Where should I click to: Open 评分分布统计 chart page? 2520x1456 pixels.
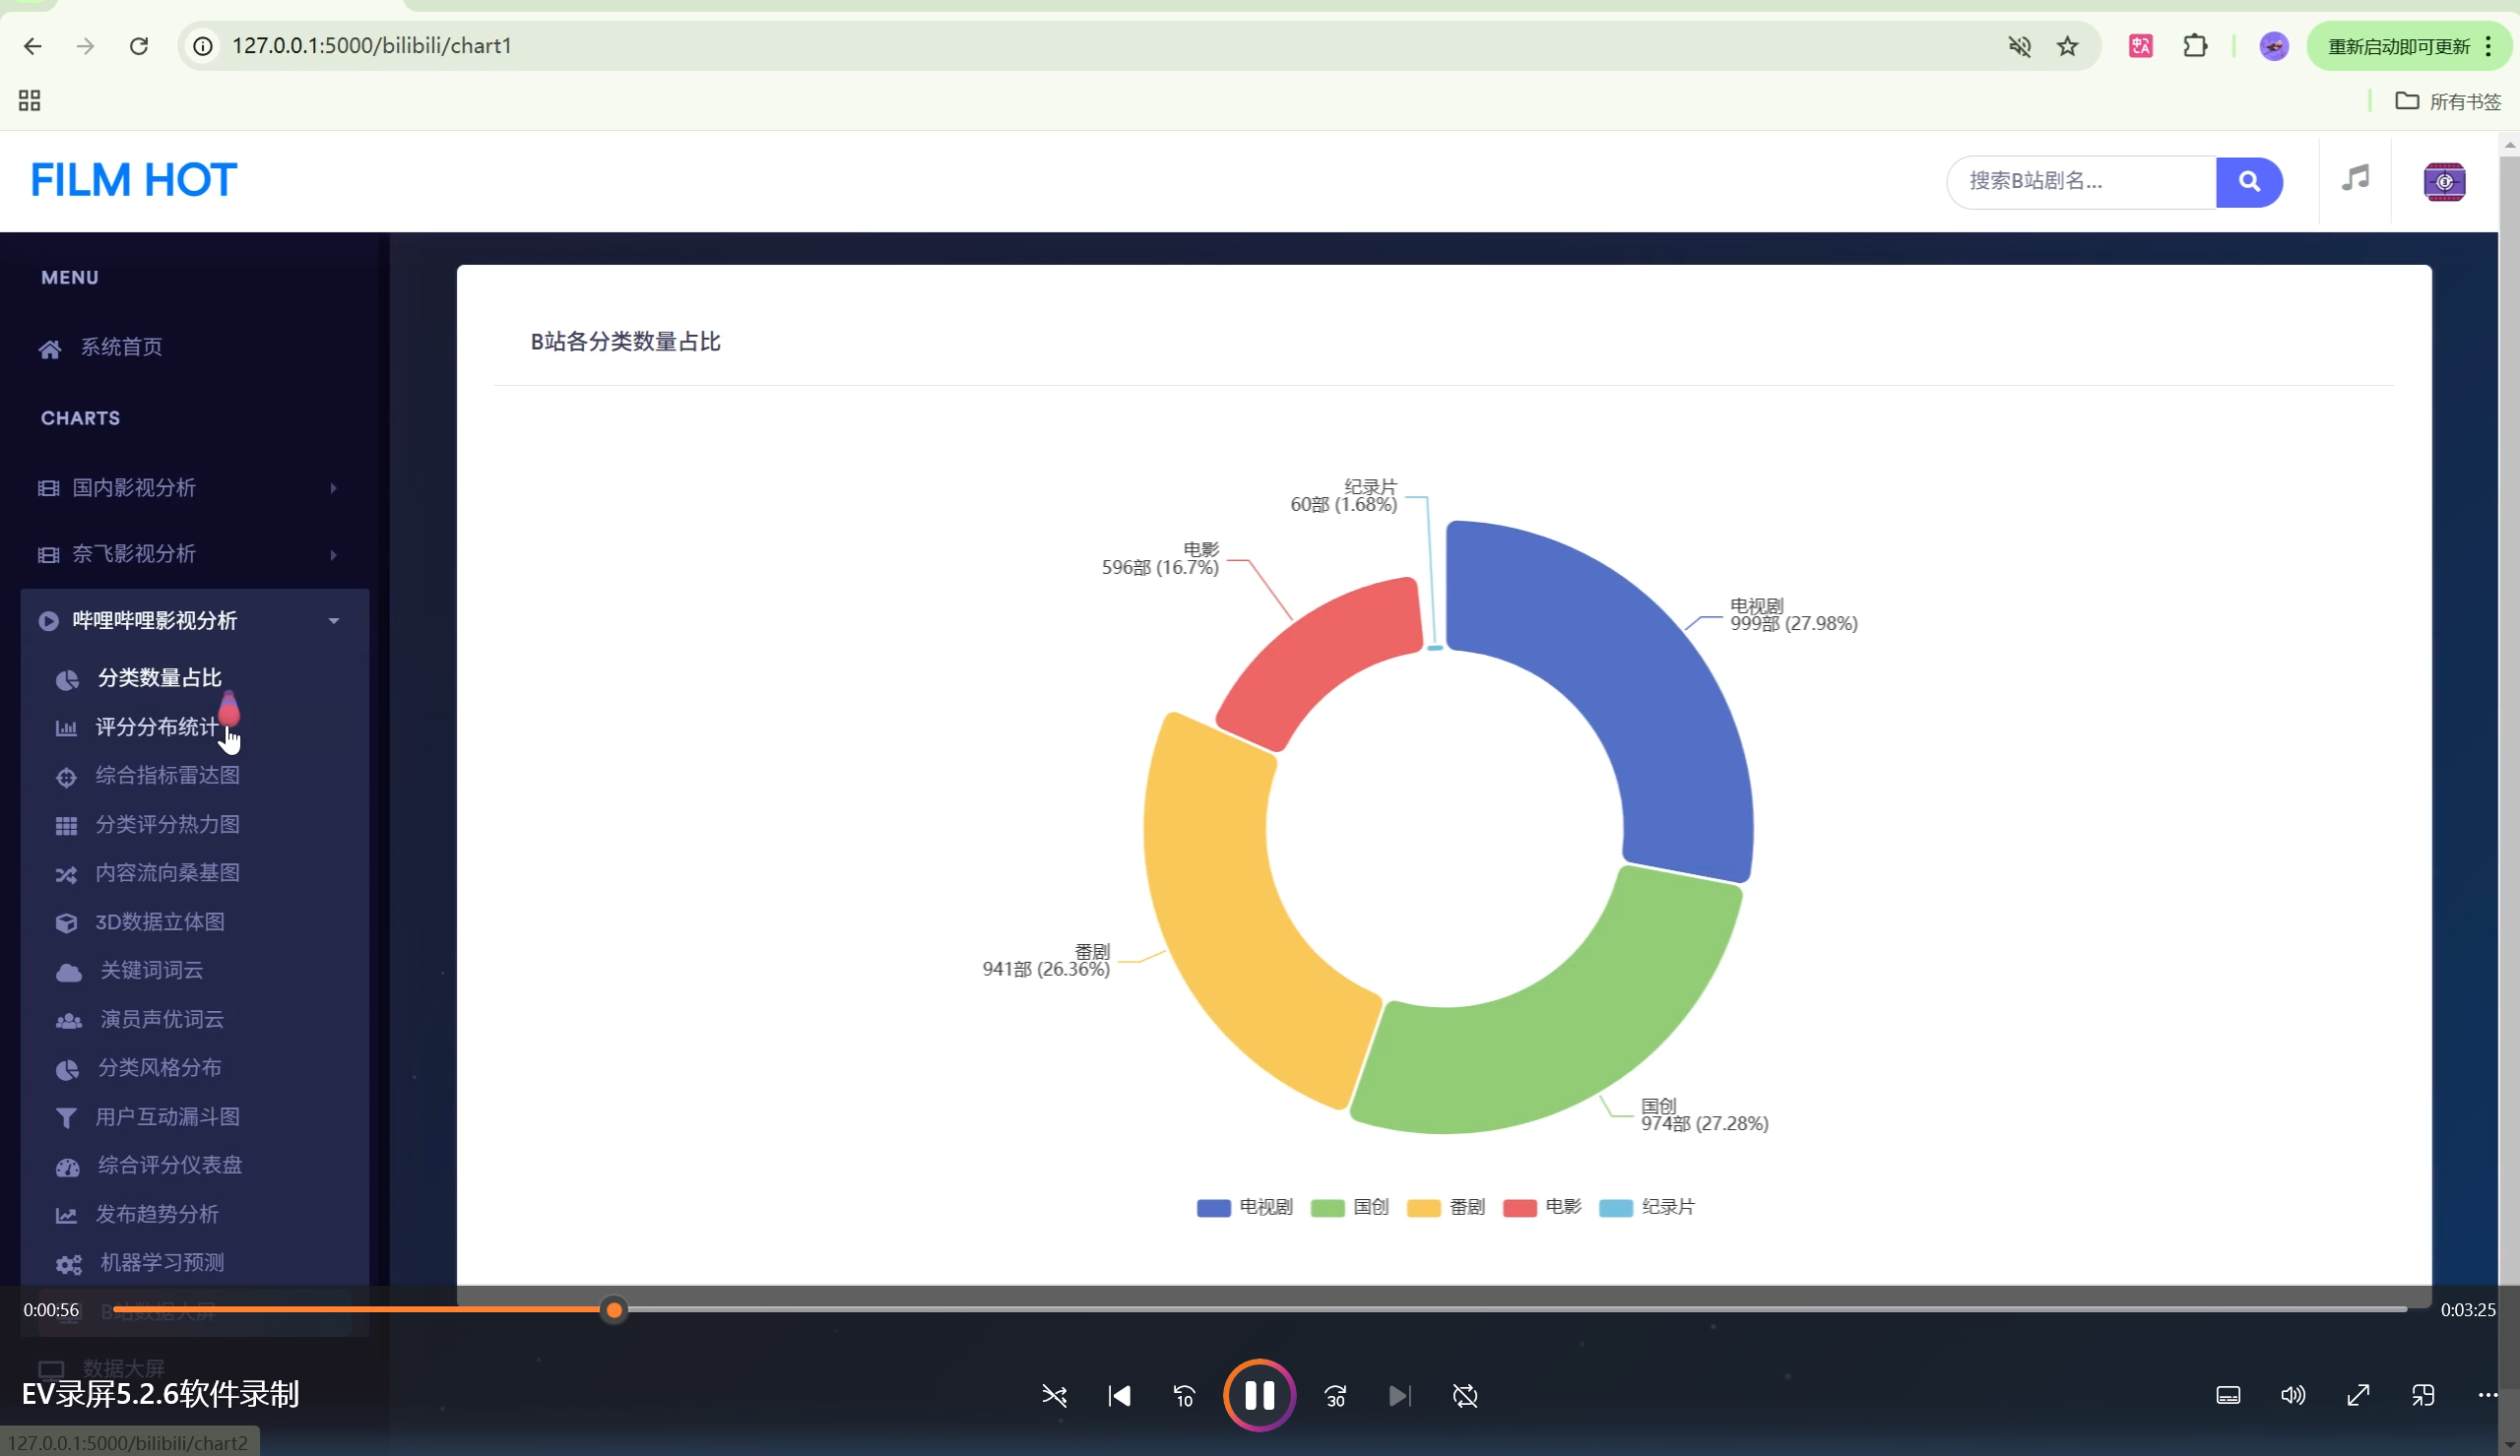(156, 727)
